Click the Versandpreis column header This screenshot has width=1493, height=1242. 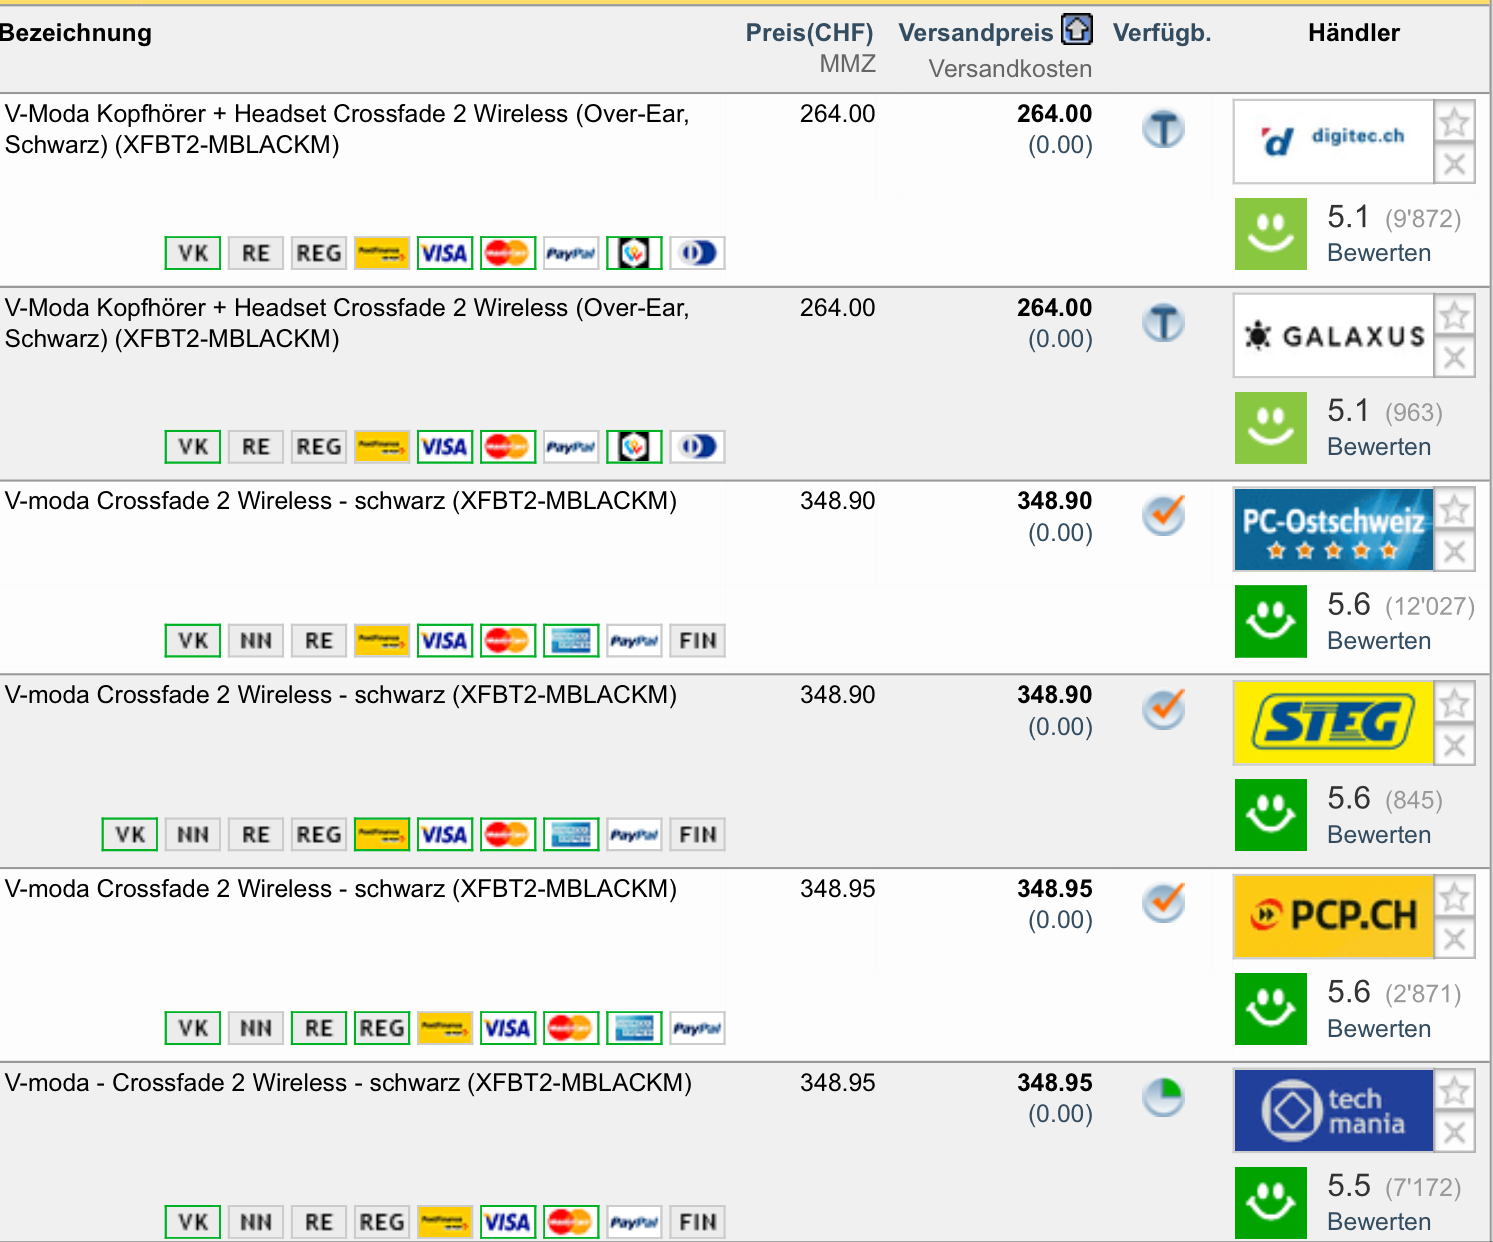point(975,33)
